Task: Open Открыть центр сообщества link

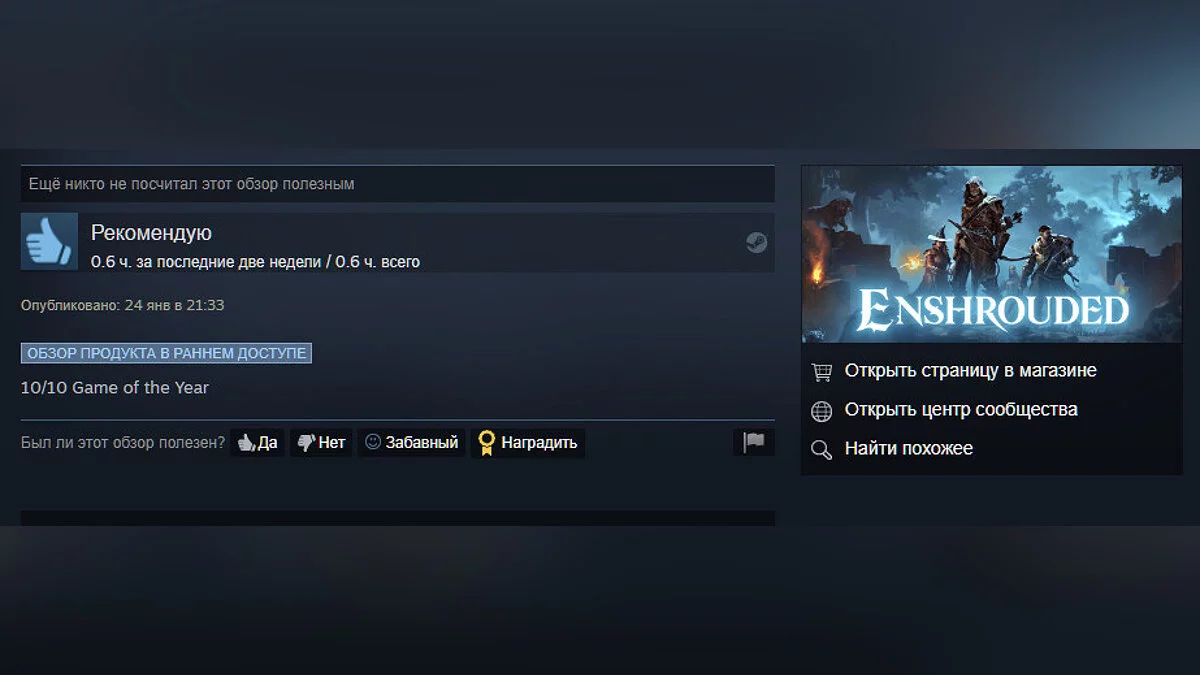Action: tap(961, 410)
